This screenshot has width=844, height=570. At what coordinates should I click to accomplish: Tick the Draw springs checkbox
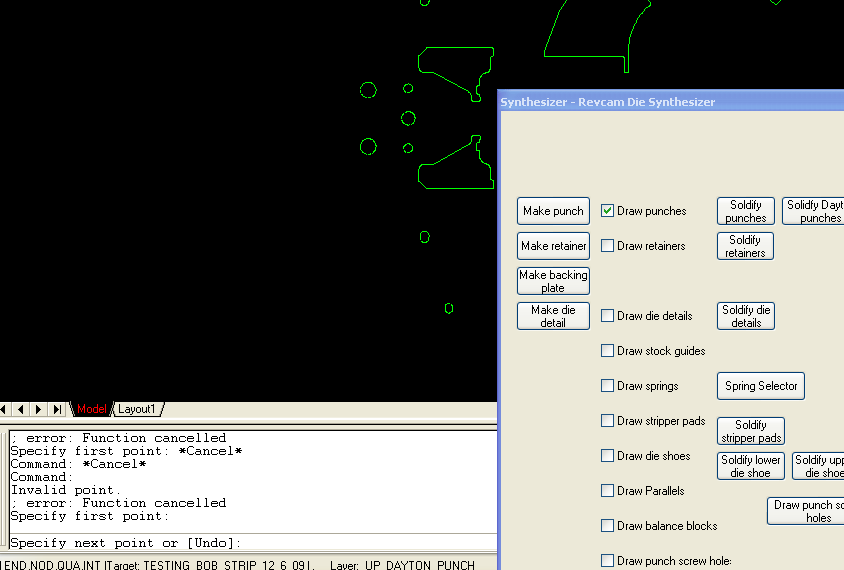pyautogui.click(x=608, y=385)
